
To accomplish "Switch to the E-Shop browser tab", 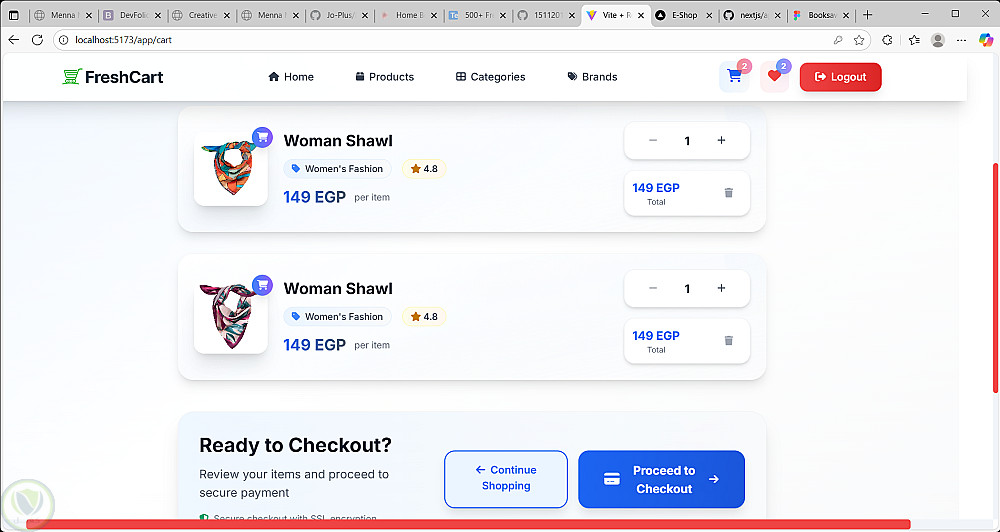I will 684,15.
